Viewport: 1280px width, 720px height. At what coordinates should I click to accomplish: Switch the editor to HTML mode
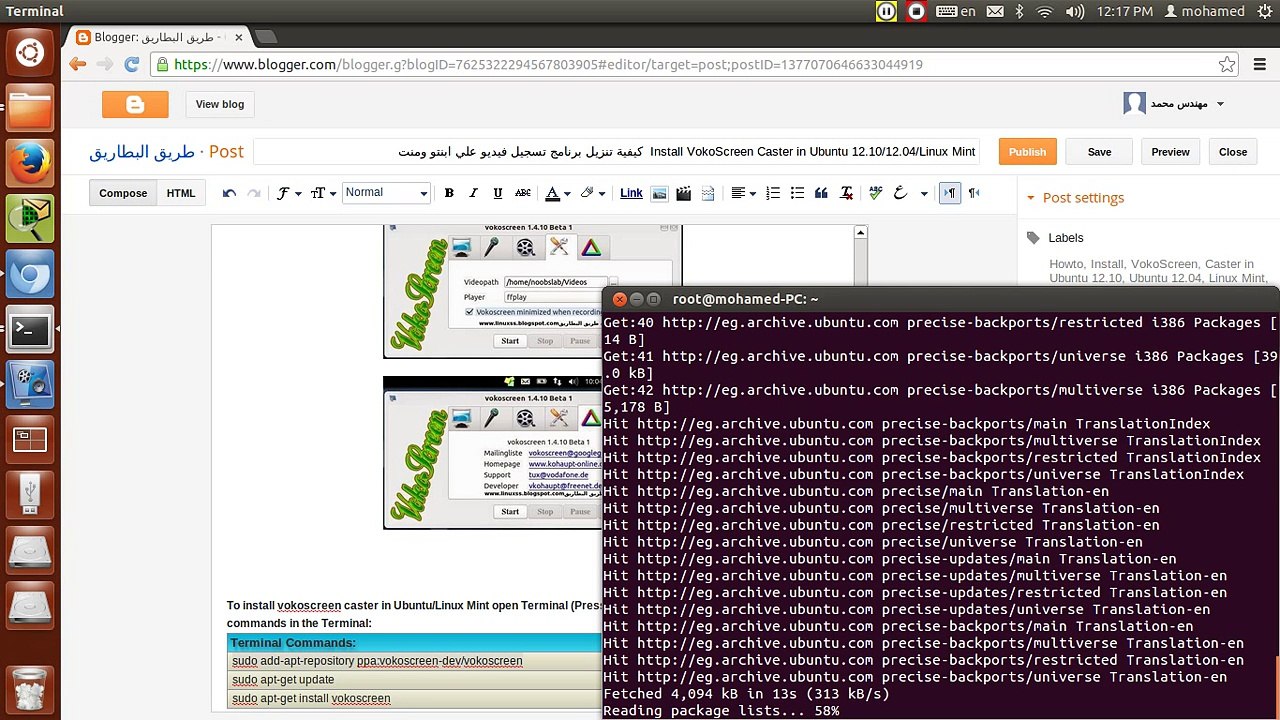(x=181, y=193)
